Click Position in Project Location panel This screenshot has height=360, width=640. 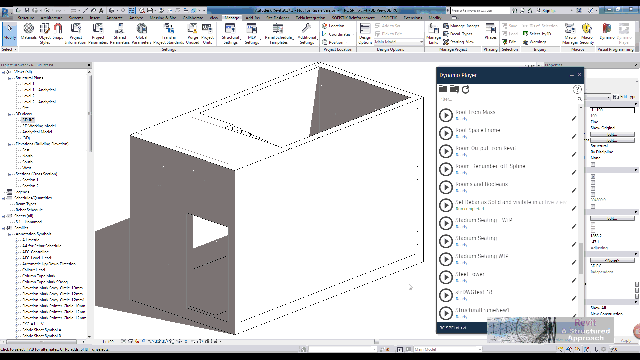pyautogui.click(x=332, y=42)
